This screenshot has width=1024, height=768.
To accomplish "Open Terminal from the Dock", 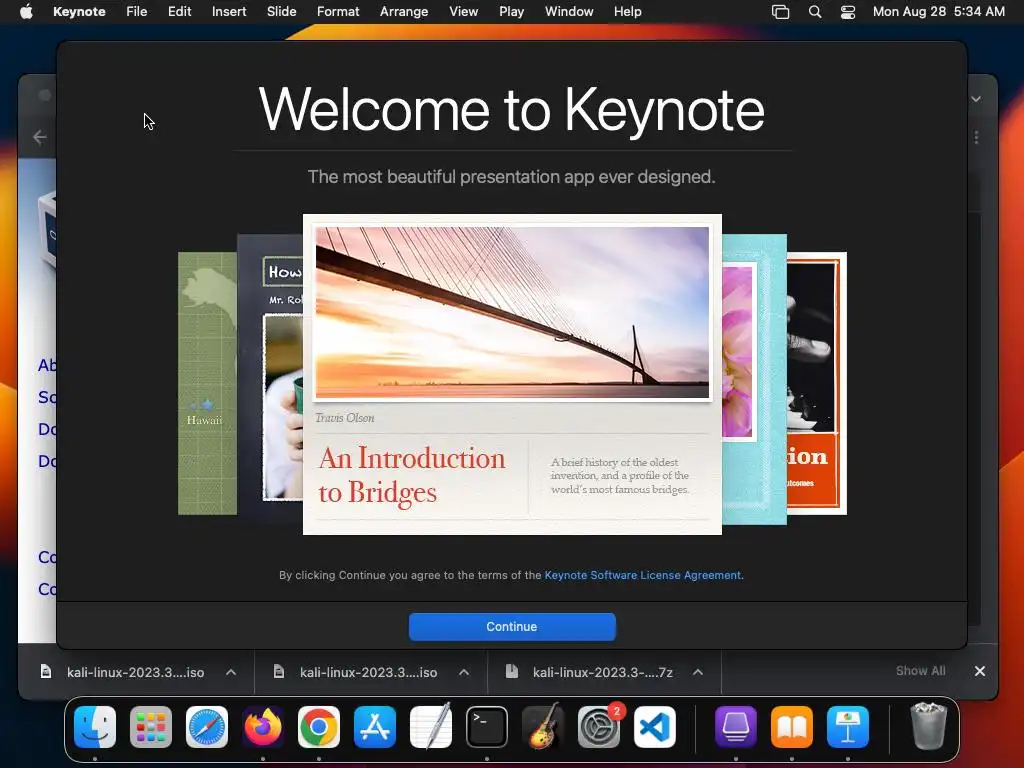I will click(487, 727).
